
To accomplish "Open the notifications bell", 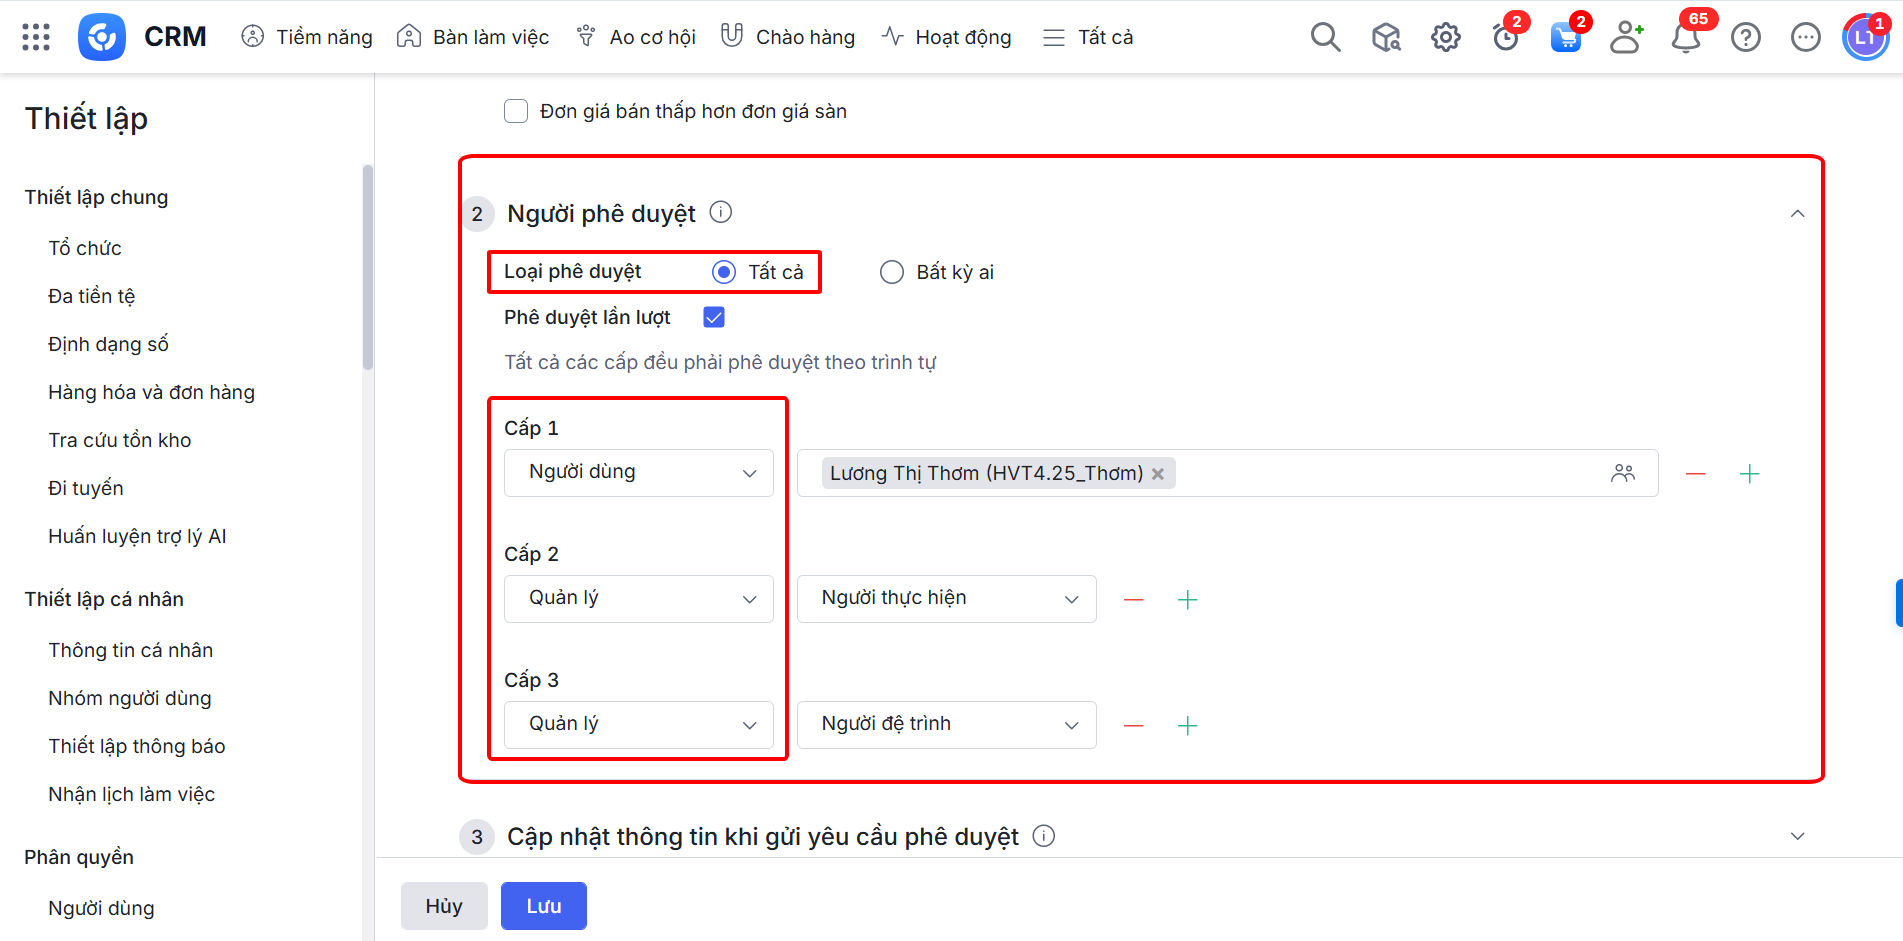I will click(x=1686, y=38).
